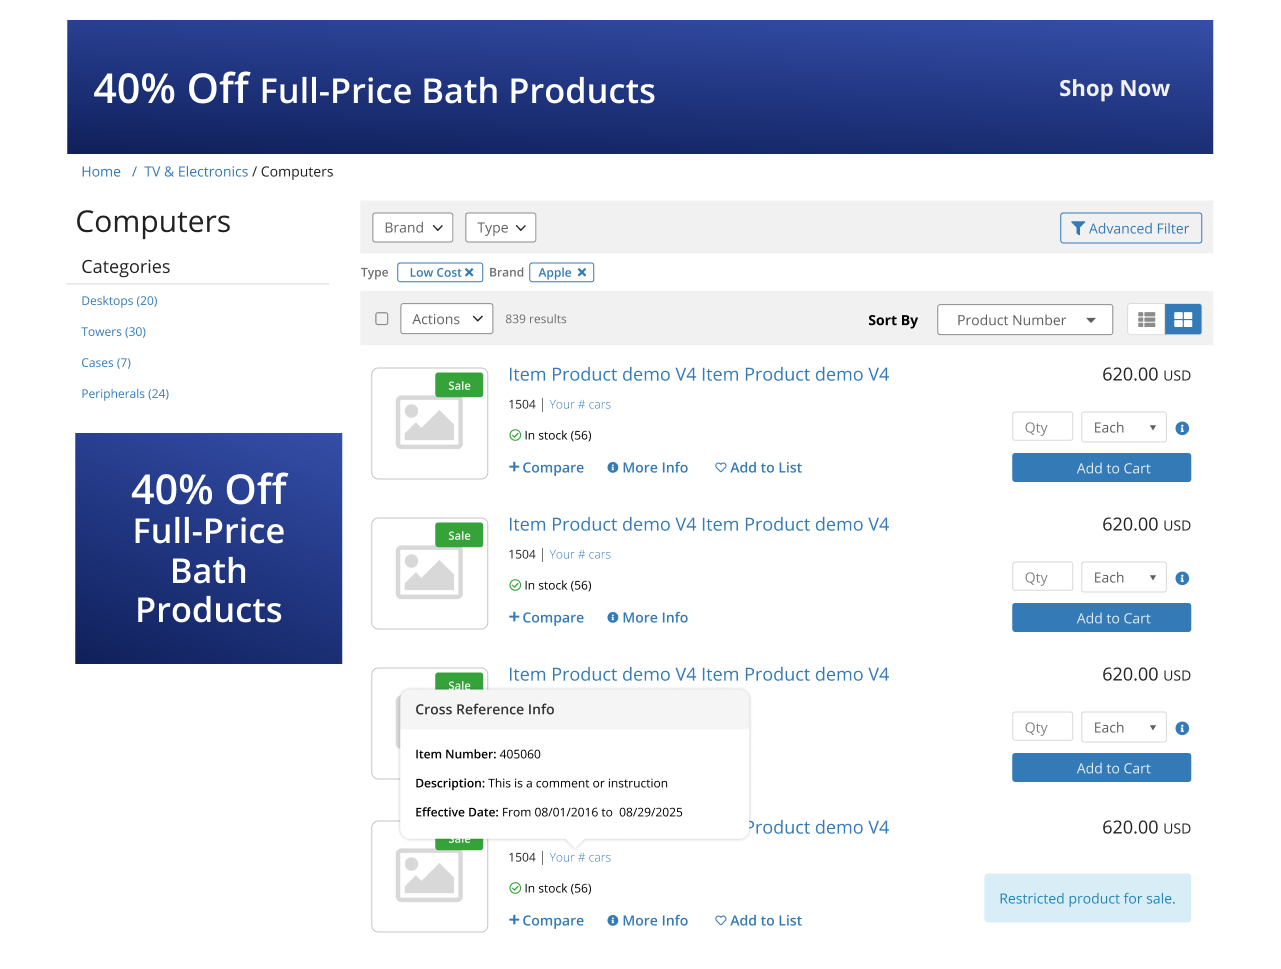The width and height of the screenshot is (1281, 969).
Task: Expand the Type filter dropdown
Action: (501, 228)
